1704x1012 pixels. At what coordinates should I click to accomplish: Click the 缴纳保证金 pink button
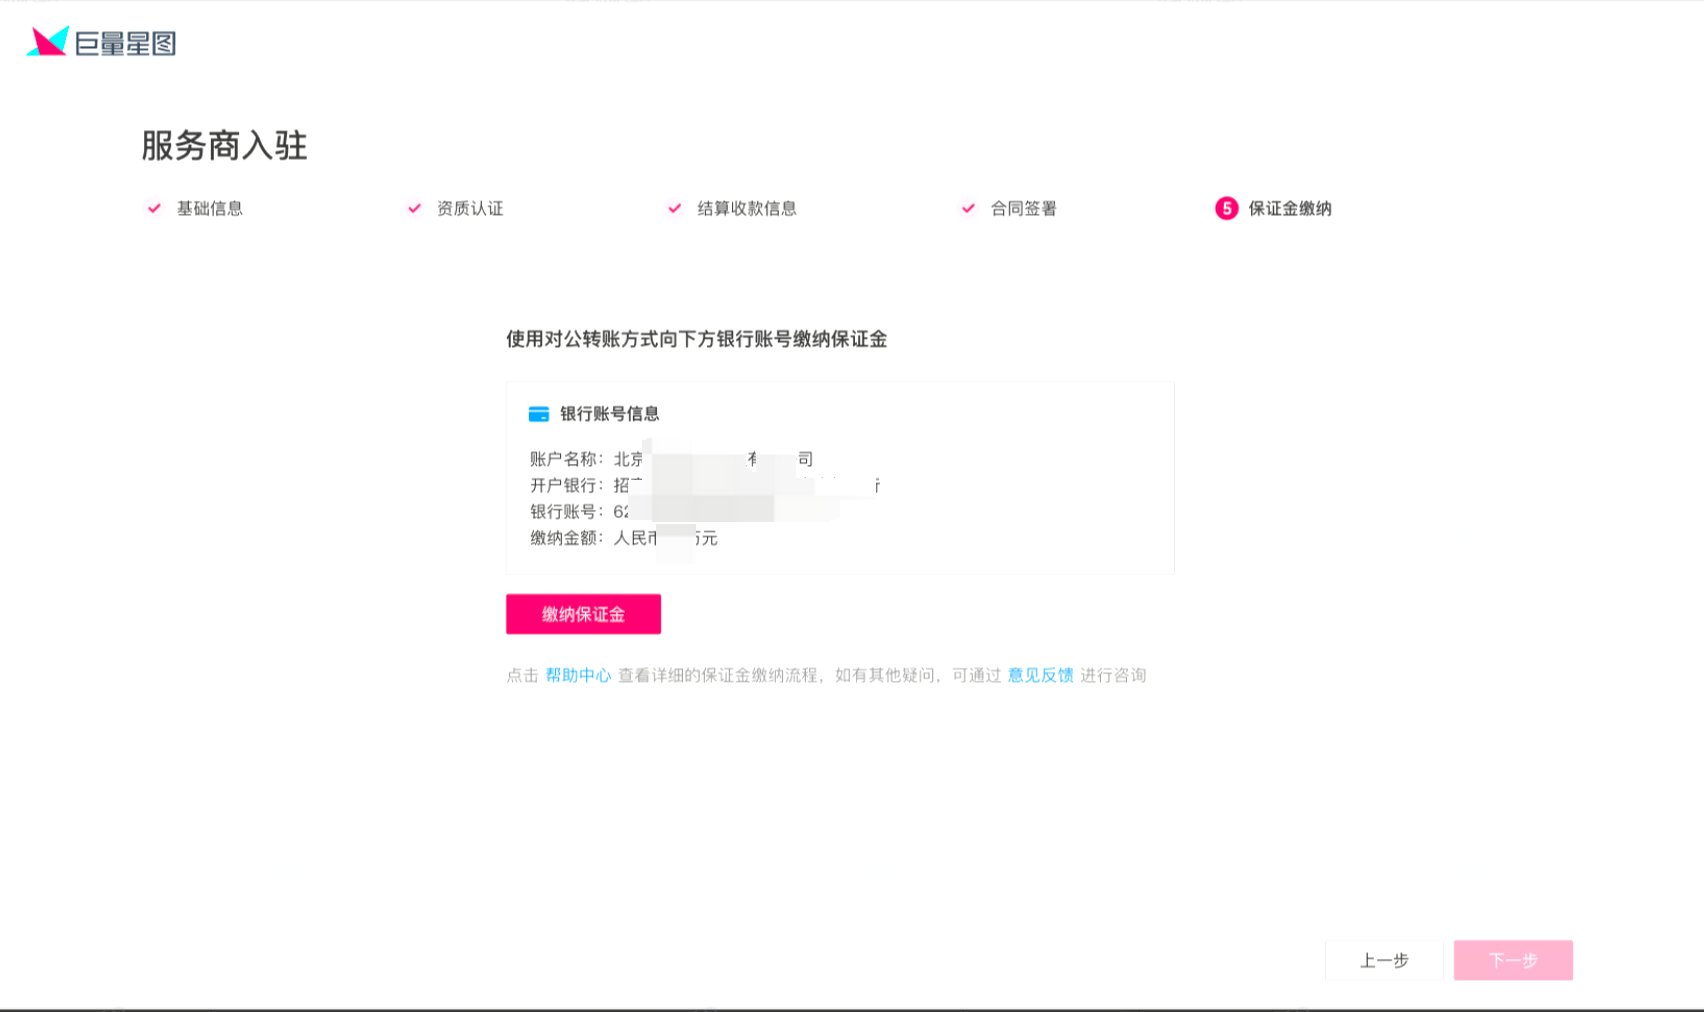coord(583,614)
